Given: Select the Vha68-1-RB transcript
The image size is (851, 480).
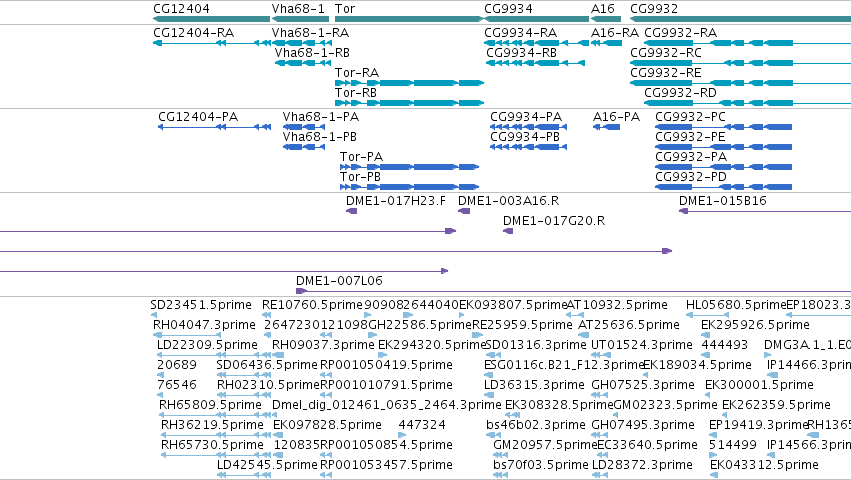Looking at the screenshot, I should (x=302, y=63).
